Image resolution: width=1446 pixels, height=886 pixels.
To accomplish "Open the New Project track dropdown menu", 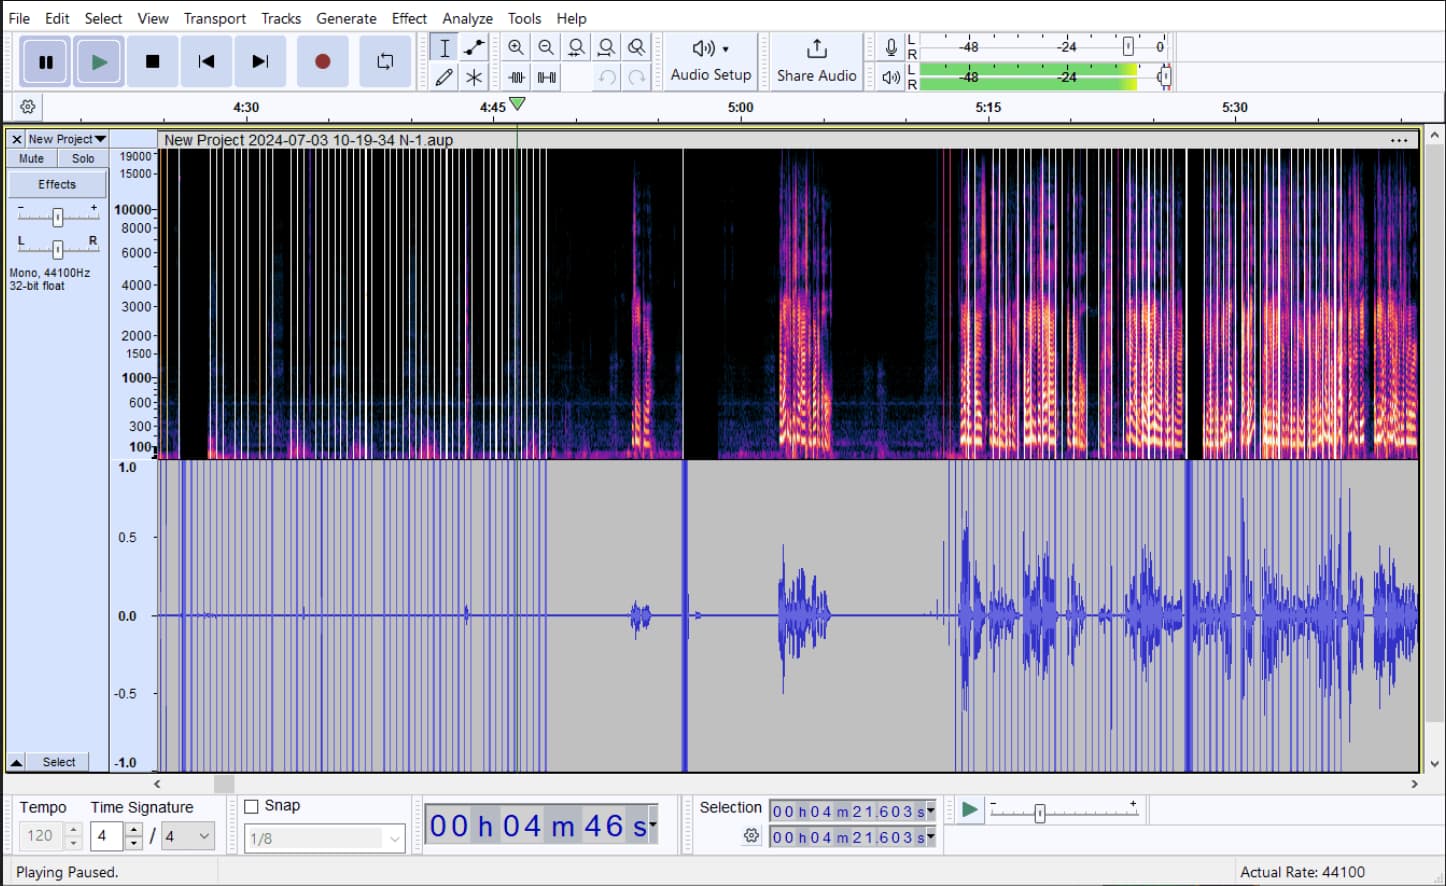I will (67, 139).
